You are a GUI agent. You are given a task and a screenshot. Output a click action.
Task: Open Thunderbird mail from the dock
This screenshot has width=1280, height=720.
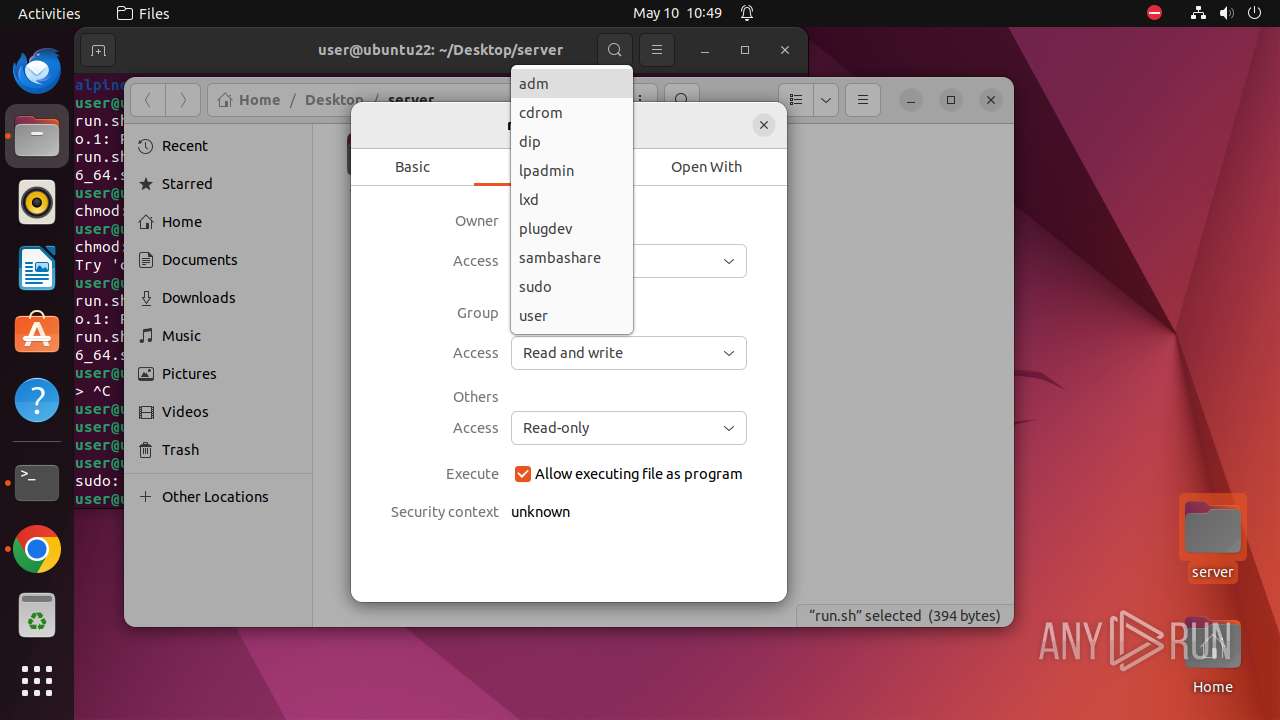[x=37, y=71]
